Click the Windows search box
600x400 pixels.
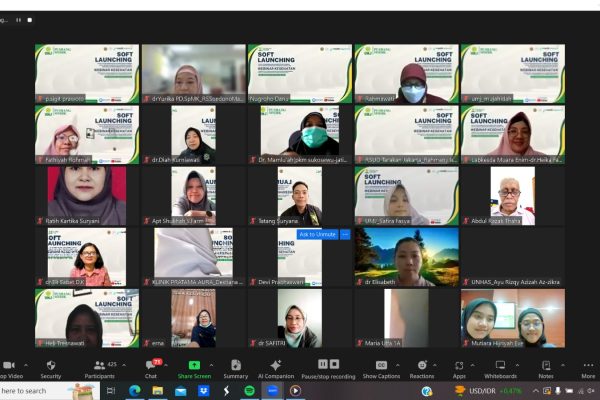(50, 391)
